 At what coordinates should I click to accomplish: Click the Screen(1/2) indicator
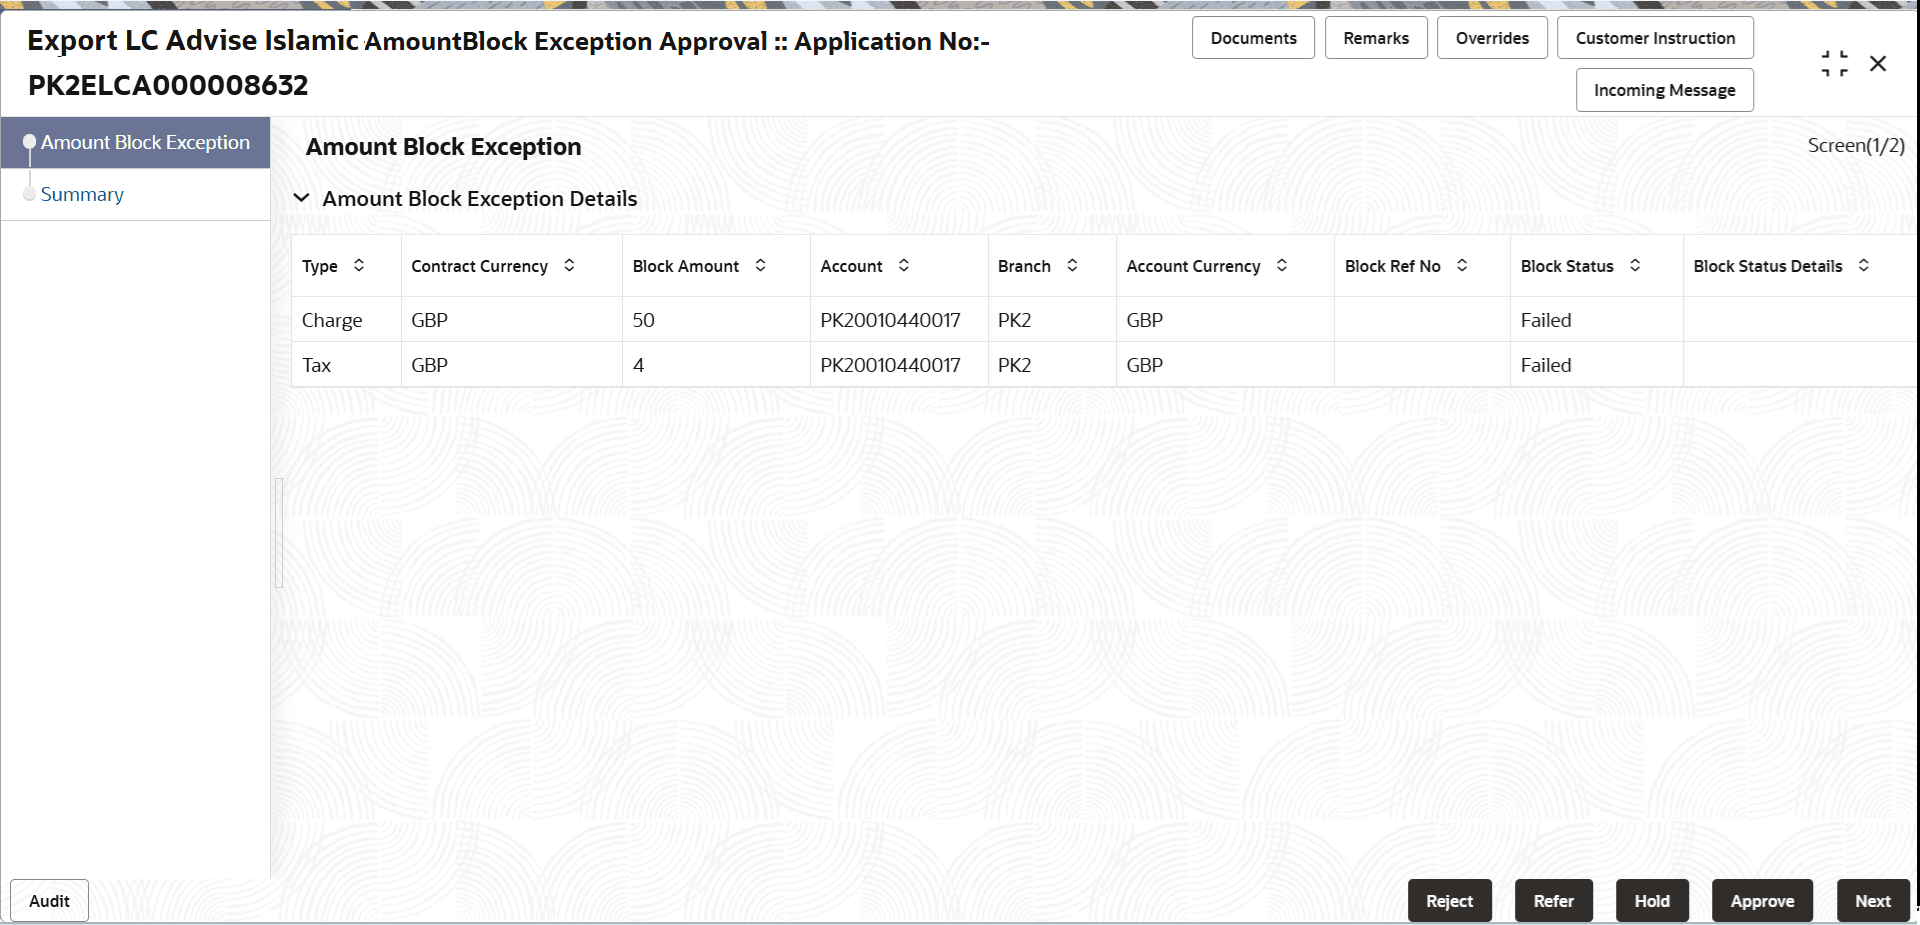pyautogui.click(x=1856, y=145)
